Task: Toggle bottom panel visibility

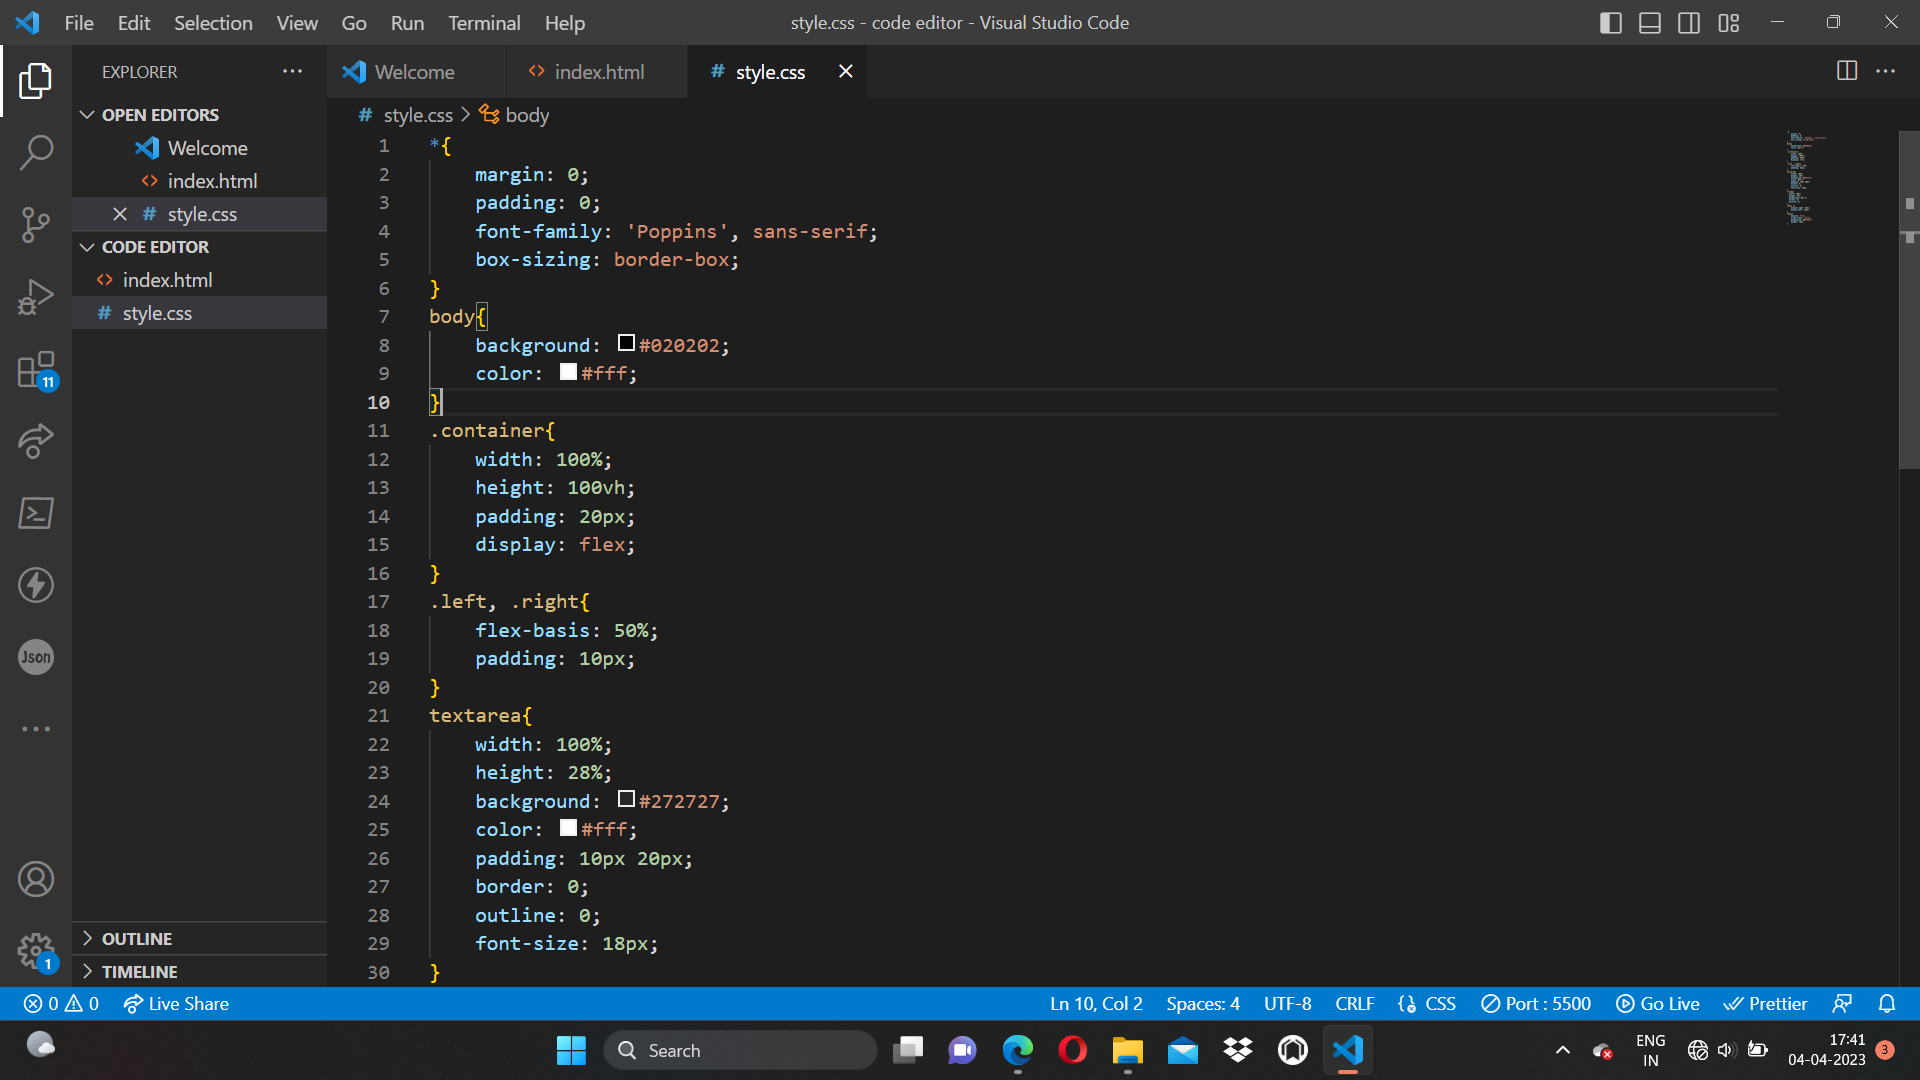Action: [1650, 23]
